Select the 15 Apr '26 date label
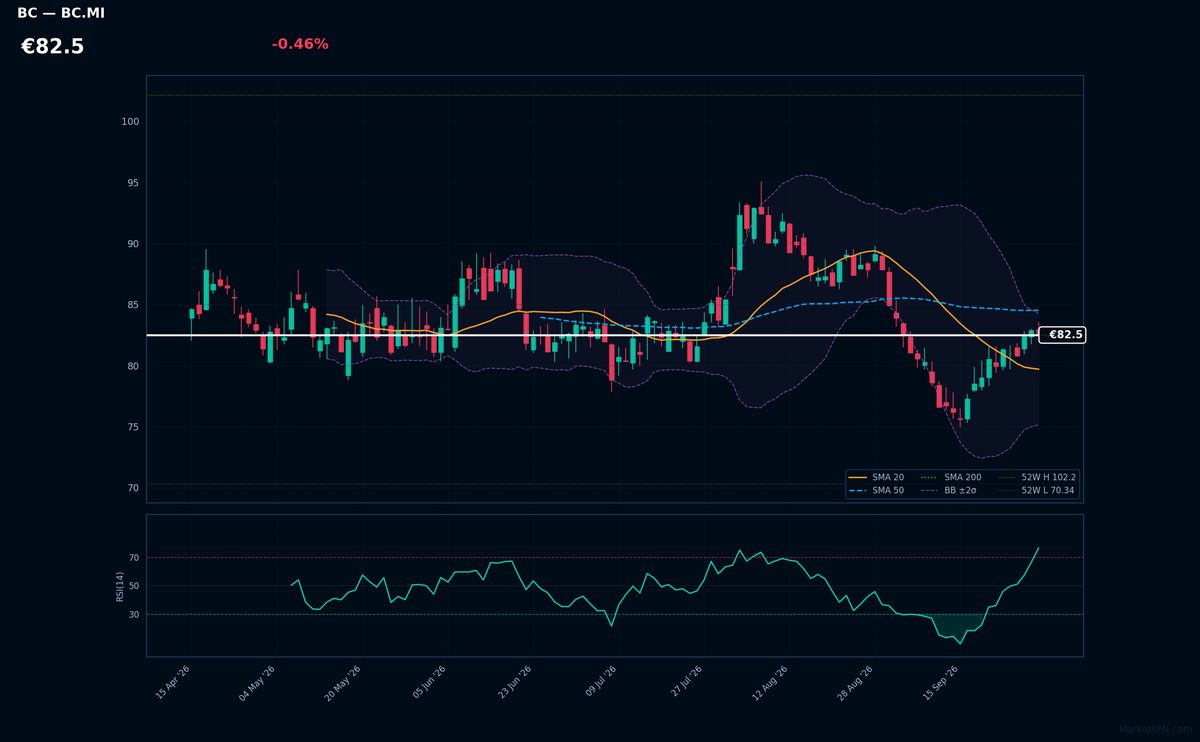1200x742 pixels. tap(173, 683)
